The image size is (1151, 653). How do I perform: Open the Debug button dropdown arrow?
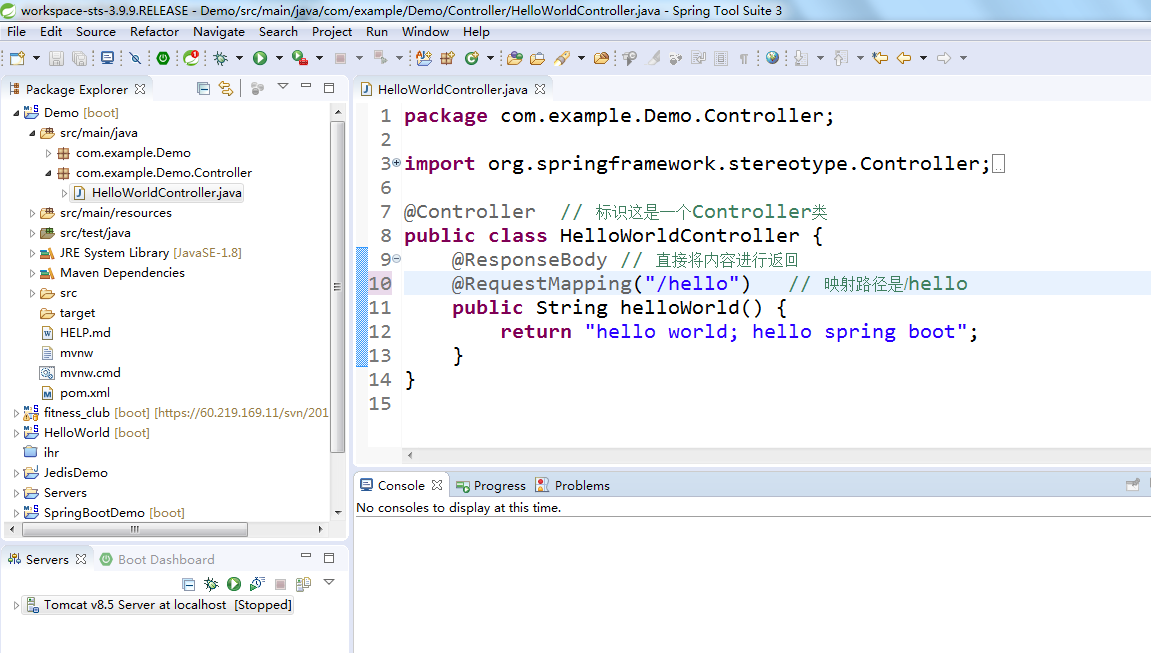(239, 58)
